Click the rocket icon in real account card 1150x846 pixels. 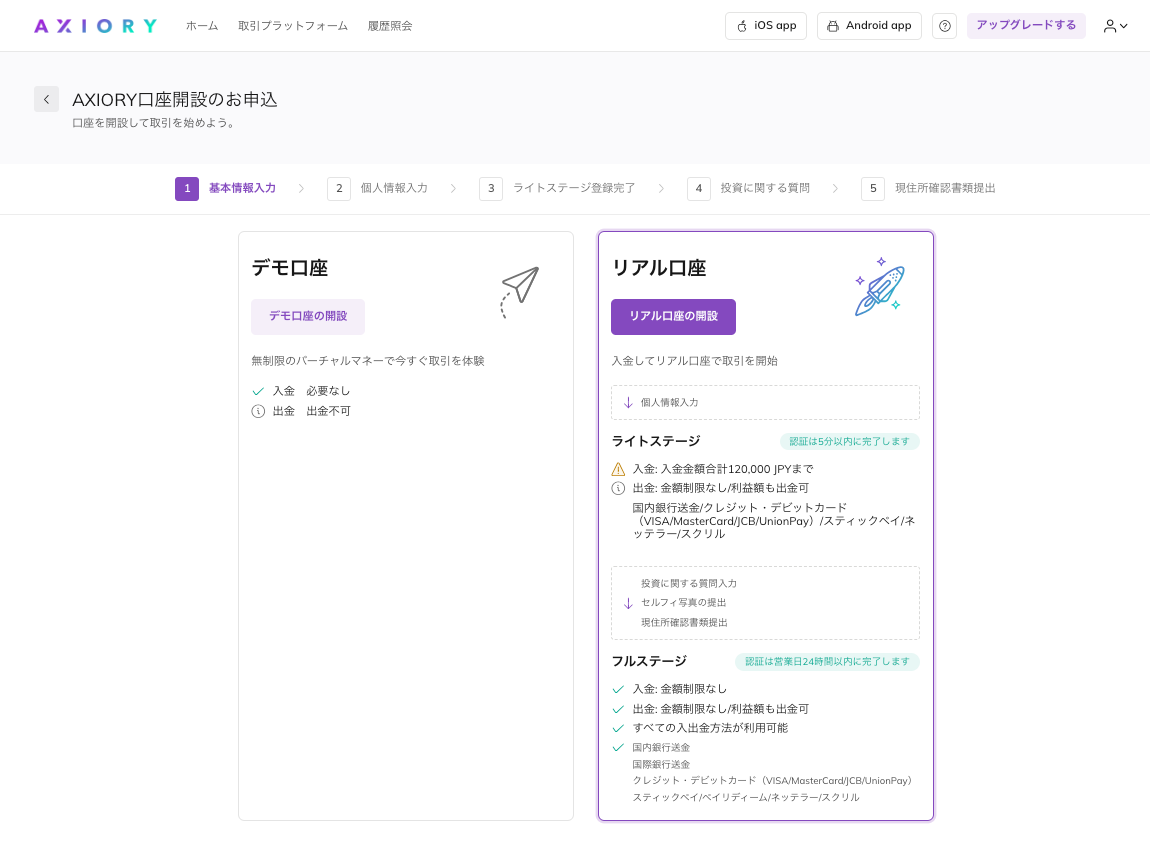tap(879, 287)
